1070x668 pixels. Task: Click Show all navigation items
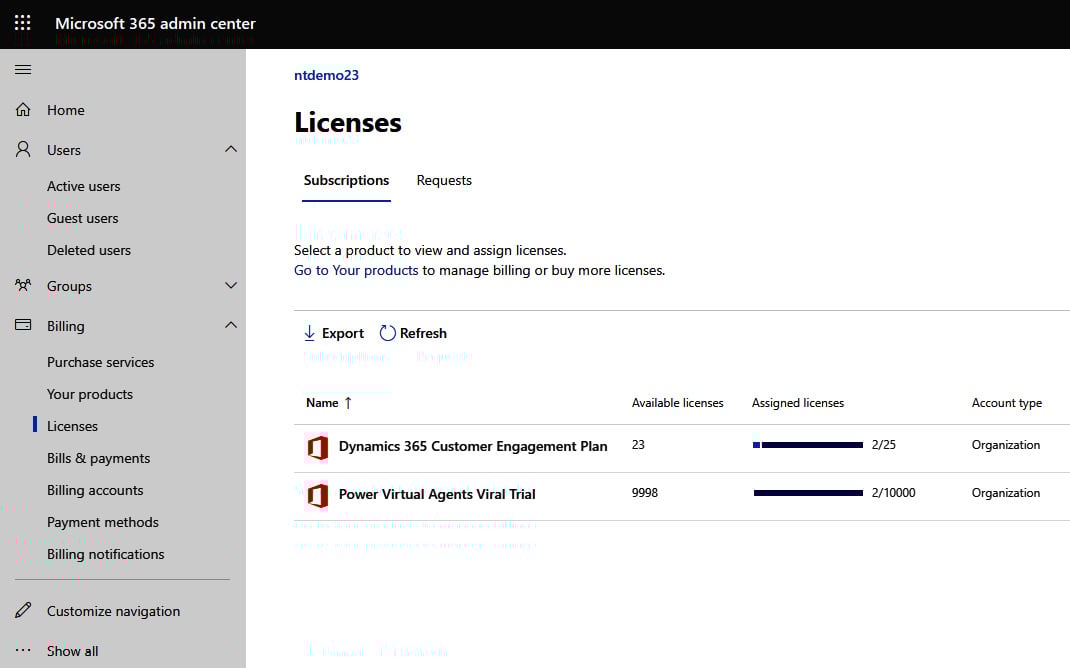coord(72,651)
